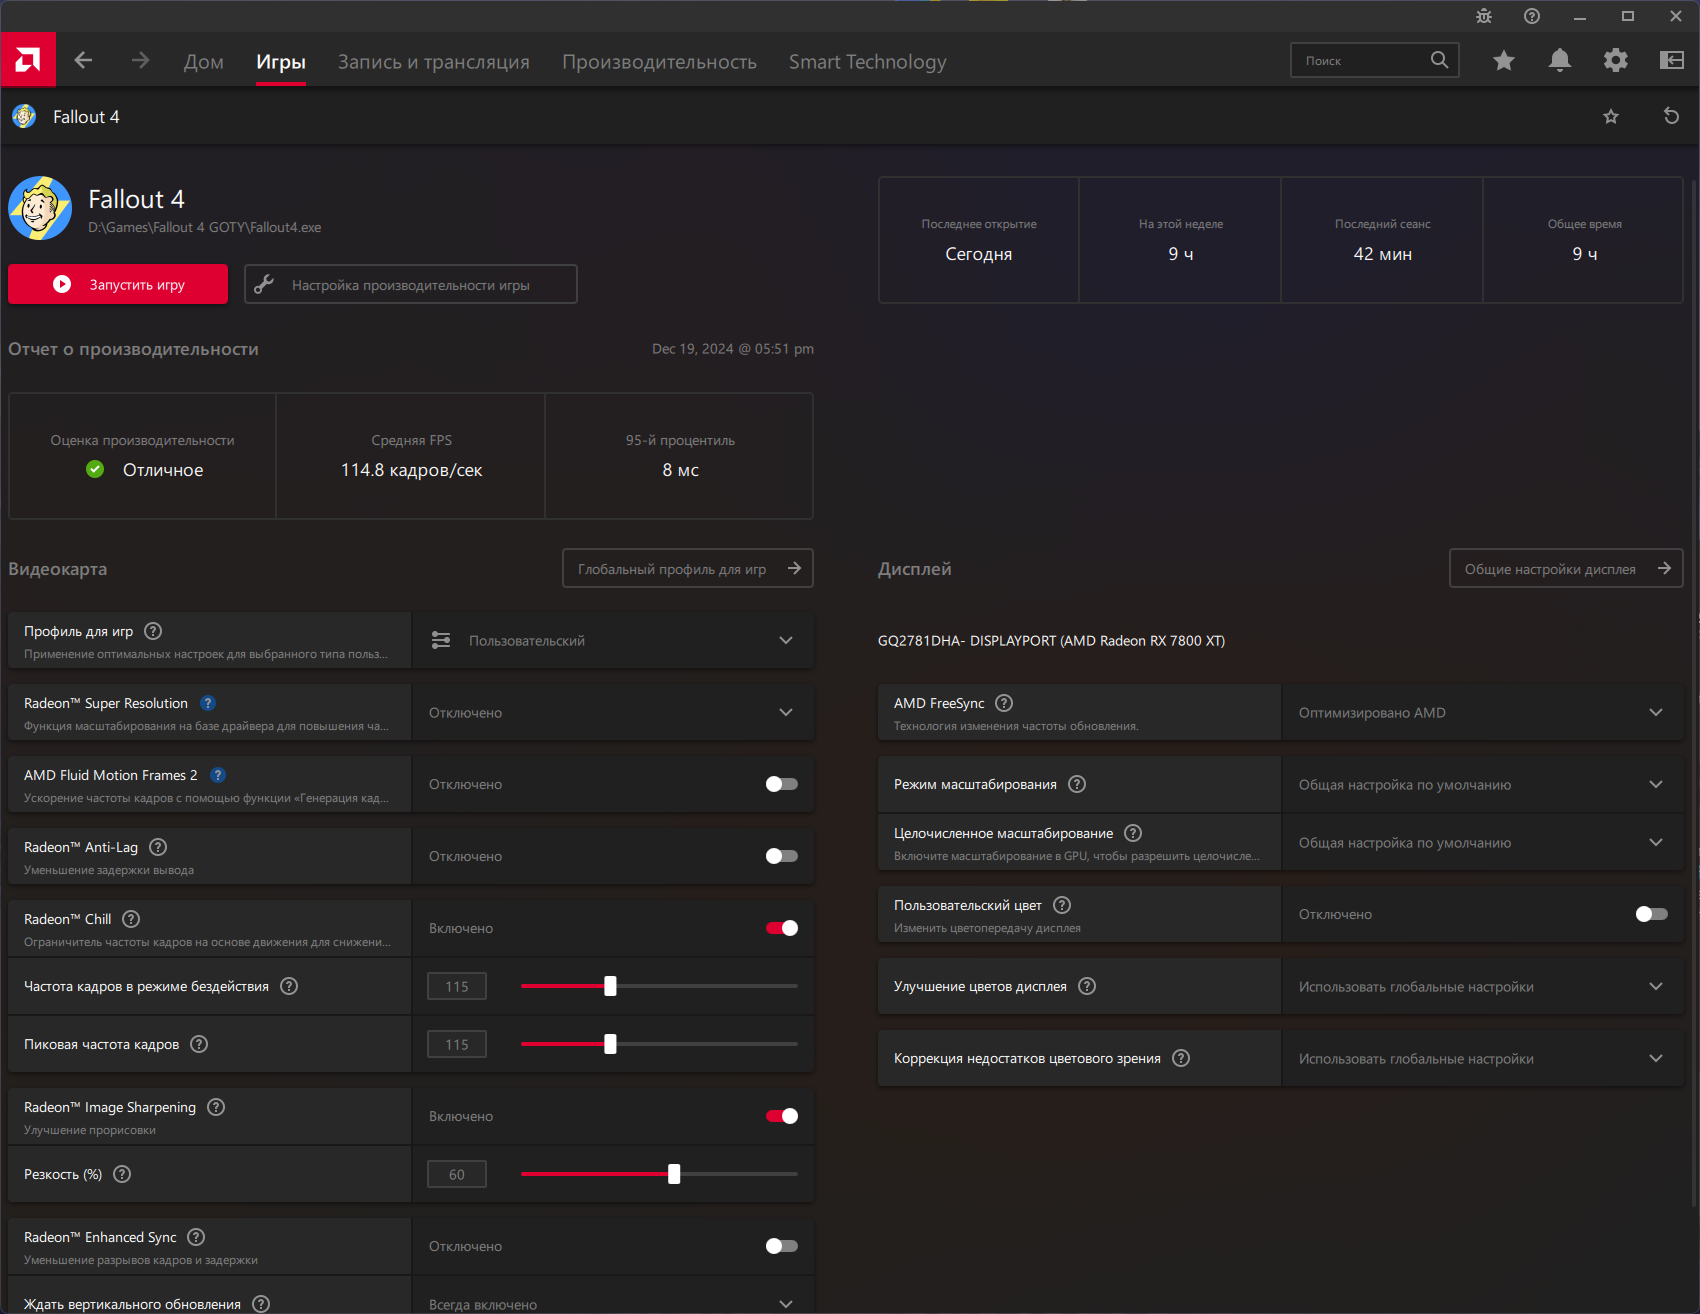Adjust Пиковая частота кадров slider
This screenshot has height=1314, width=1700.
click(x=610, y=1044)
